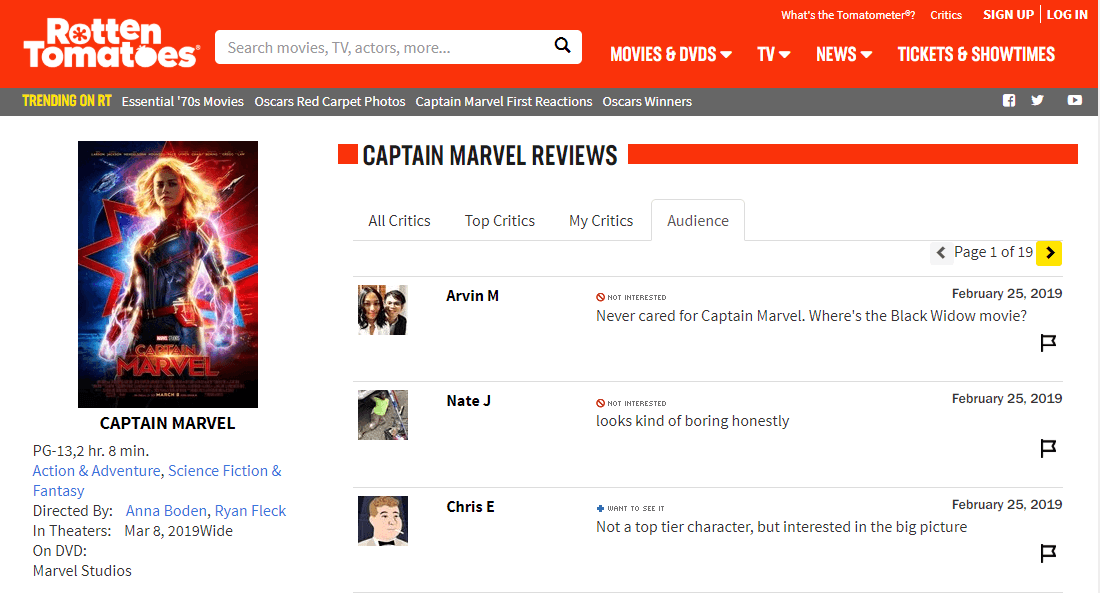Click the 'Page 1 of 19' text
Screen dimensions: 1100x593
point(993,252)
